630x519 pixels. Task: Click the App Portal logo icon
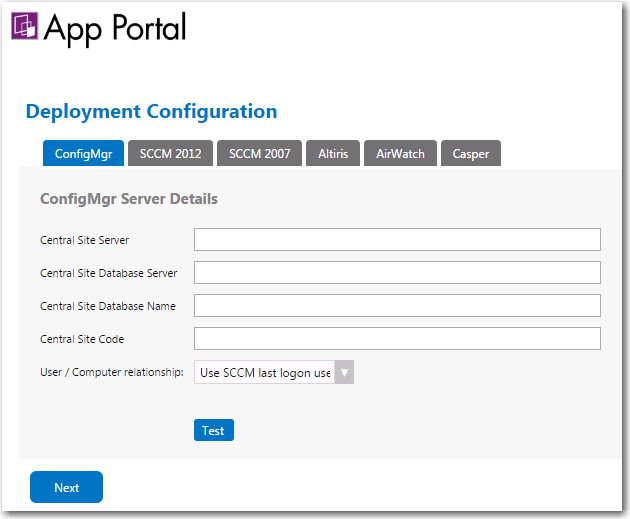point(25,26)
